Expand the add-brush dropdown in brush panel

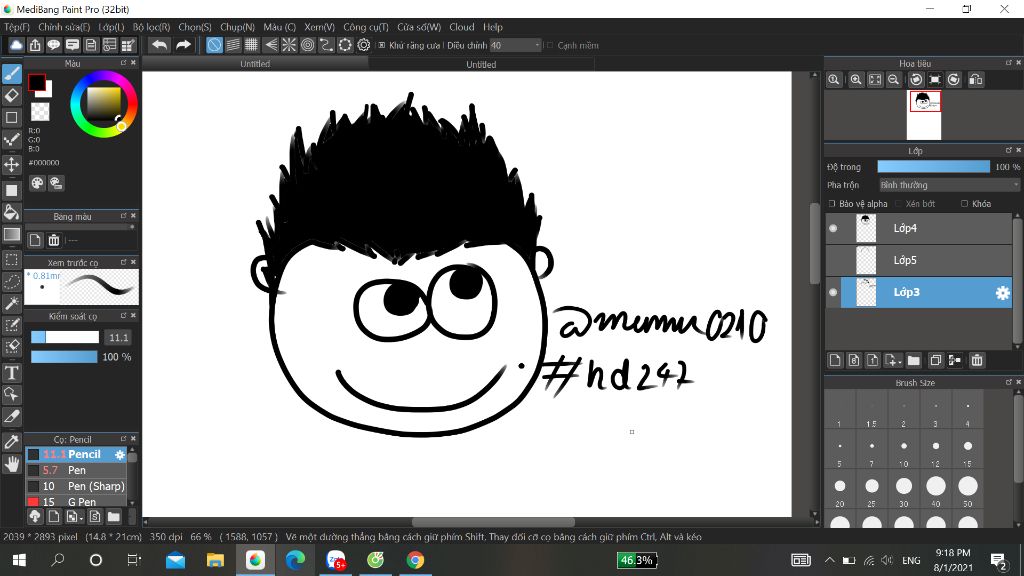point(74,517)
